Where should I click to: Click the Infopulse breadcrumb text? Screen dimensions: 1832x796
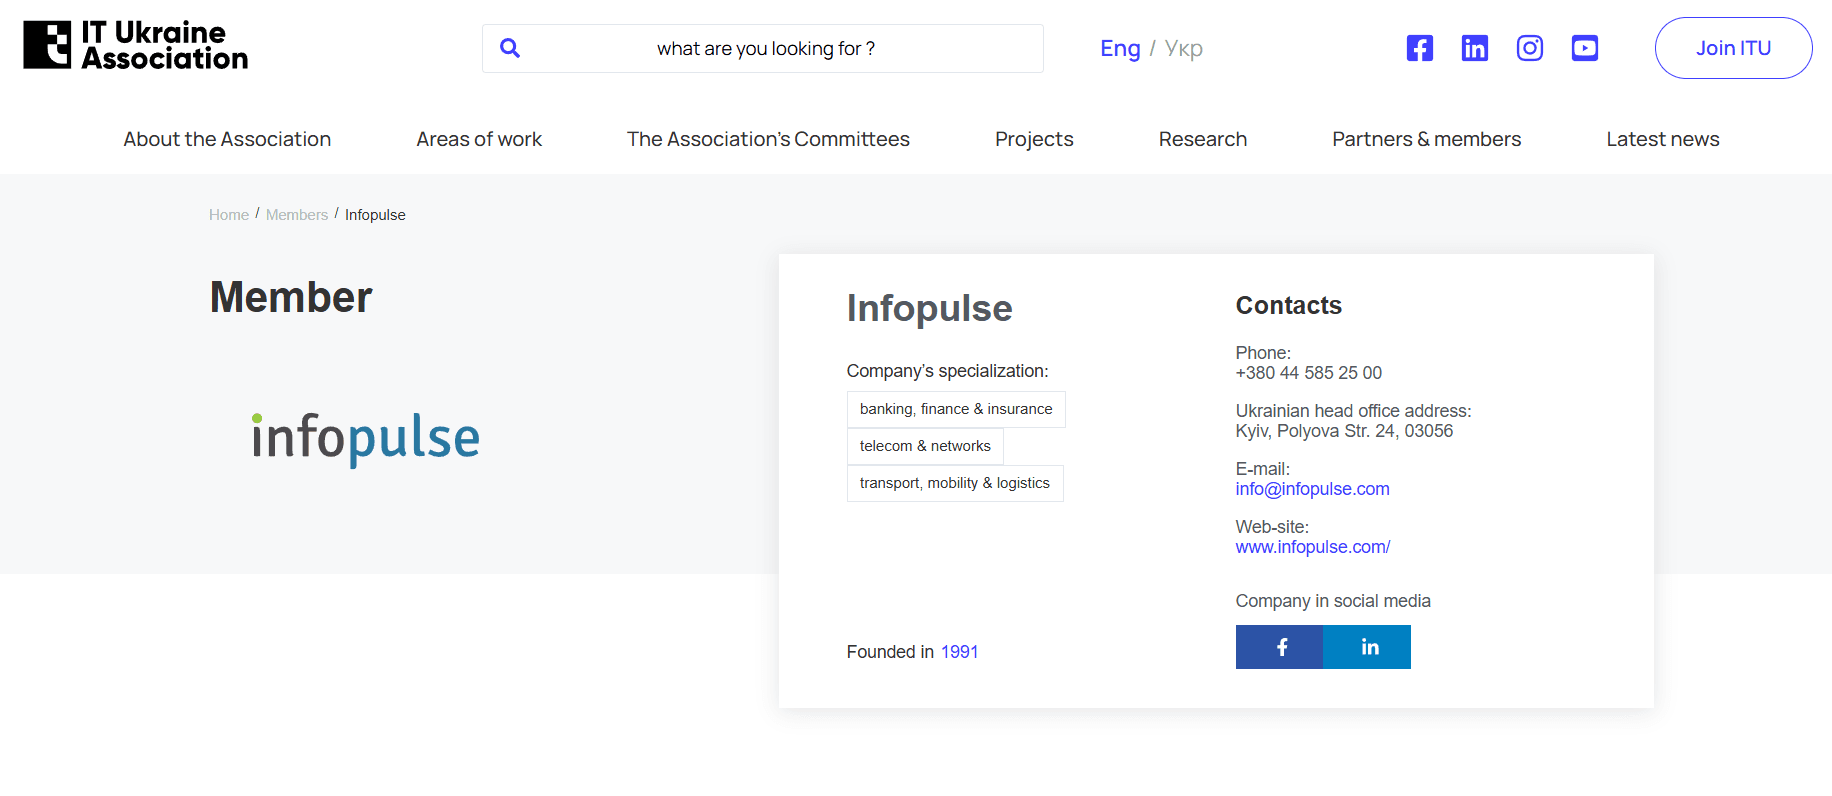(375, 215)
